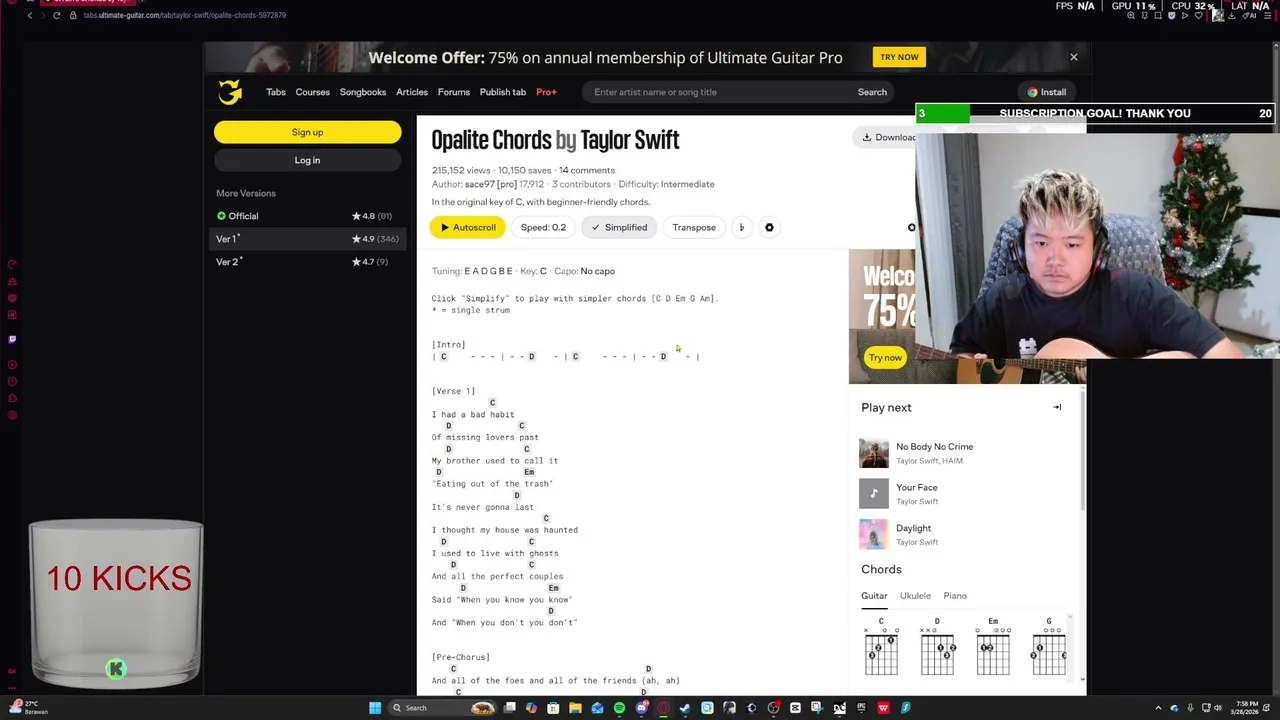The image size is (1280, 720).
Task: Open the Articles menu item
Action: pos(412,92)
